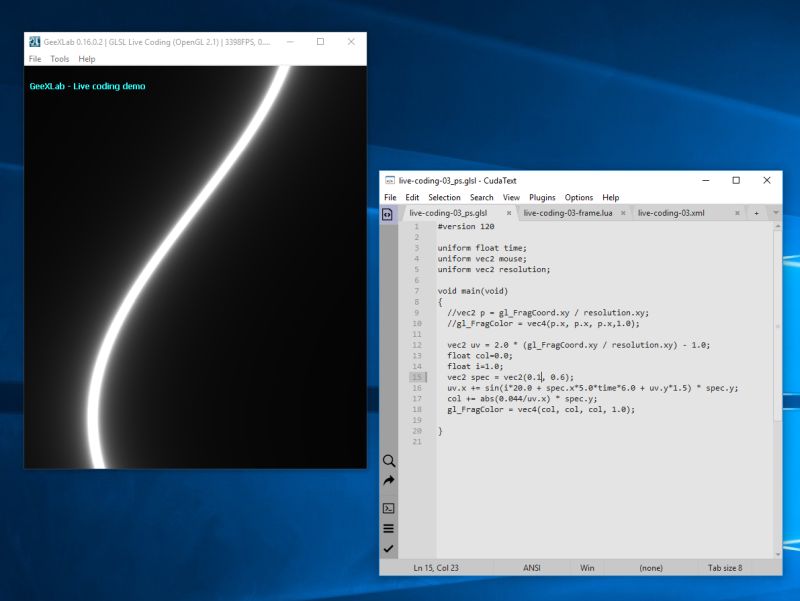Click line number 15 in the gutter

tap(417, 377)
